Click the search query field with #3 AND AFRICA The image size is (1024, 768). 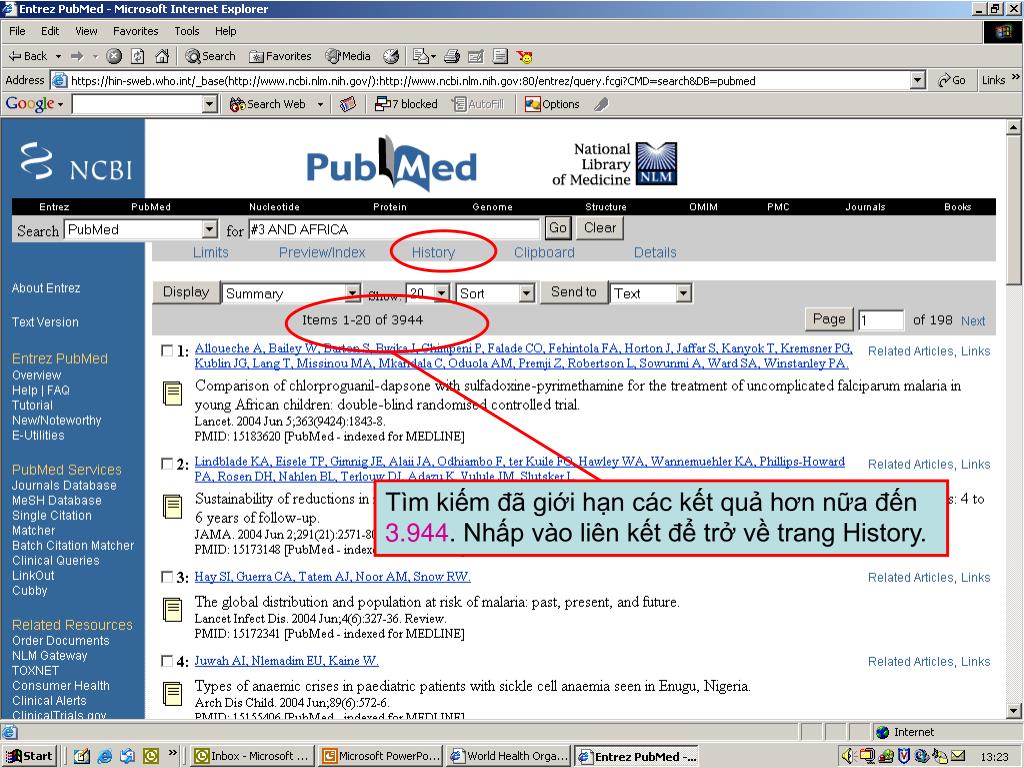coord(394,229)
